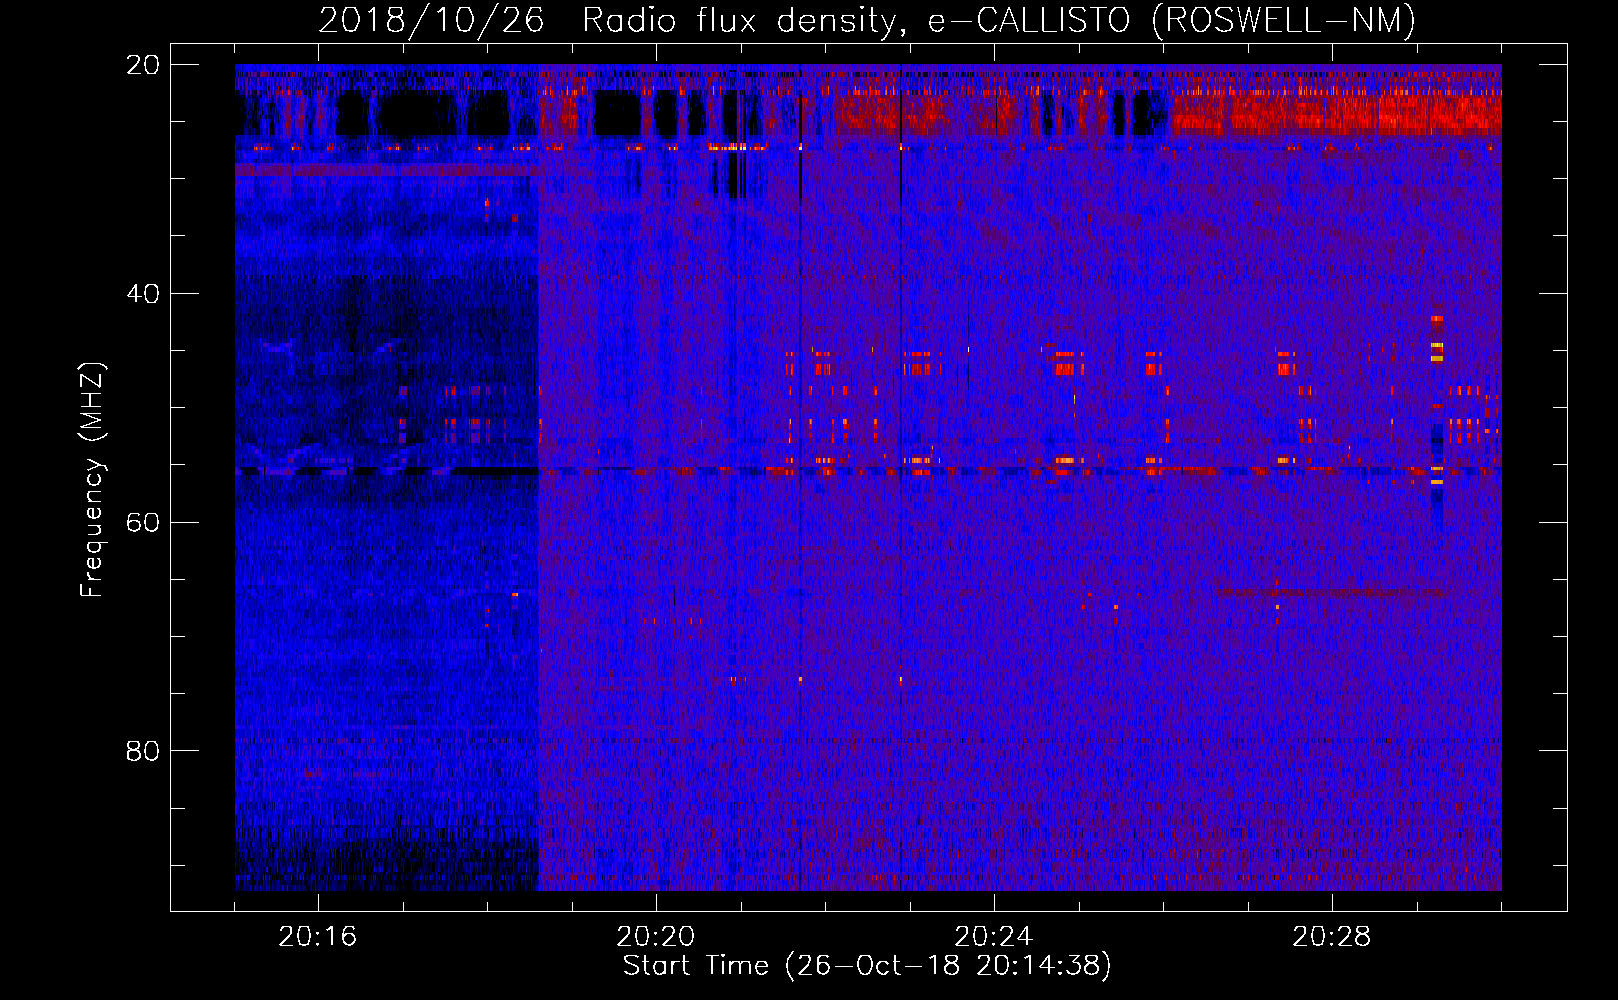Viewport: 1618px width, 1000px height.
Task: Click the 'Start Time (26-Oct-18 20:14:38)' label
Action: (867, 966)
